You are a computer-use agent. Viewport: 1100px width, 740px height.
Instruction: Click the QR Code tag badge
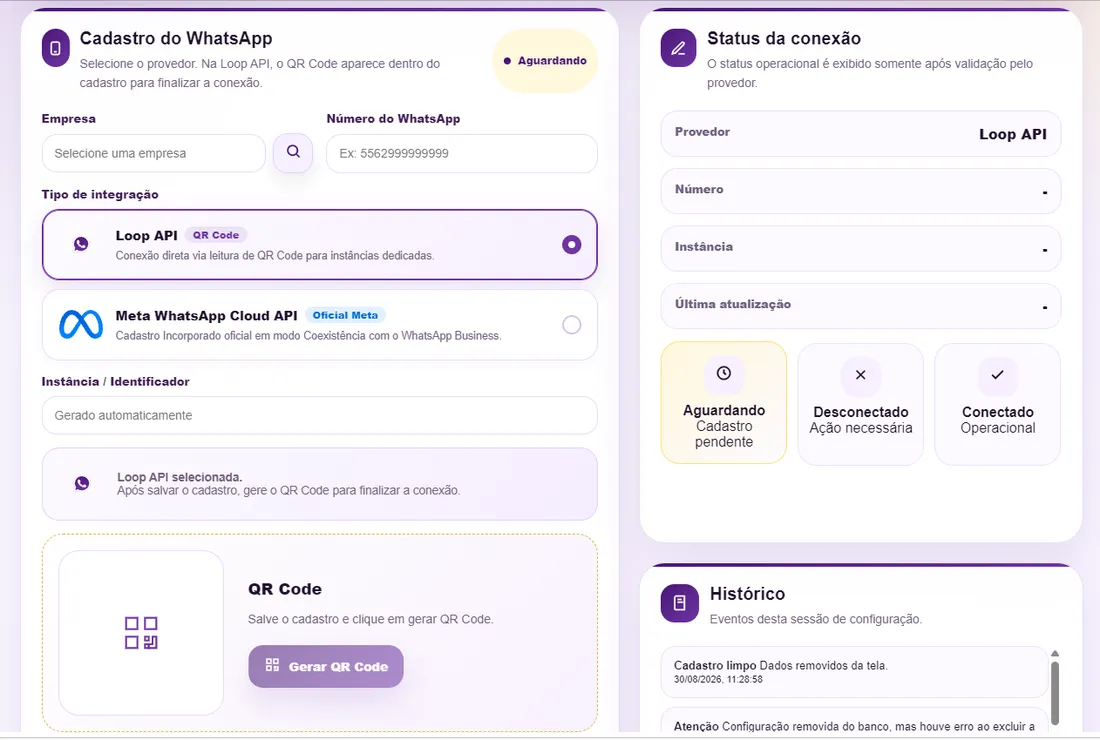pos(216,235)
